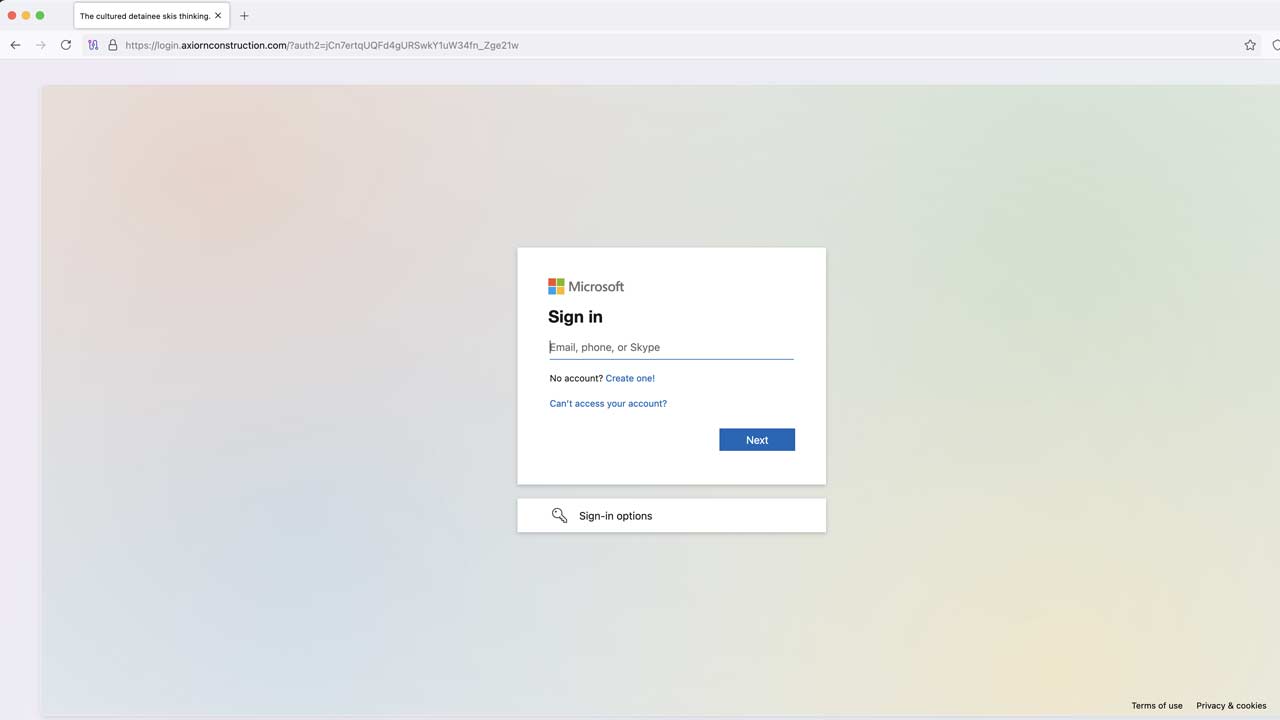Go back to the previous page

[x=15, y=45]
